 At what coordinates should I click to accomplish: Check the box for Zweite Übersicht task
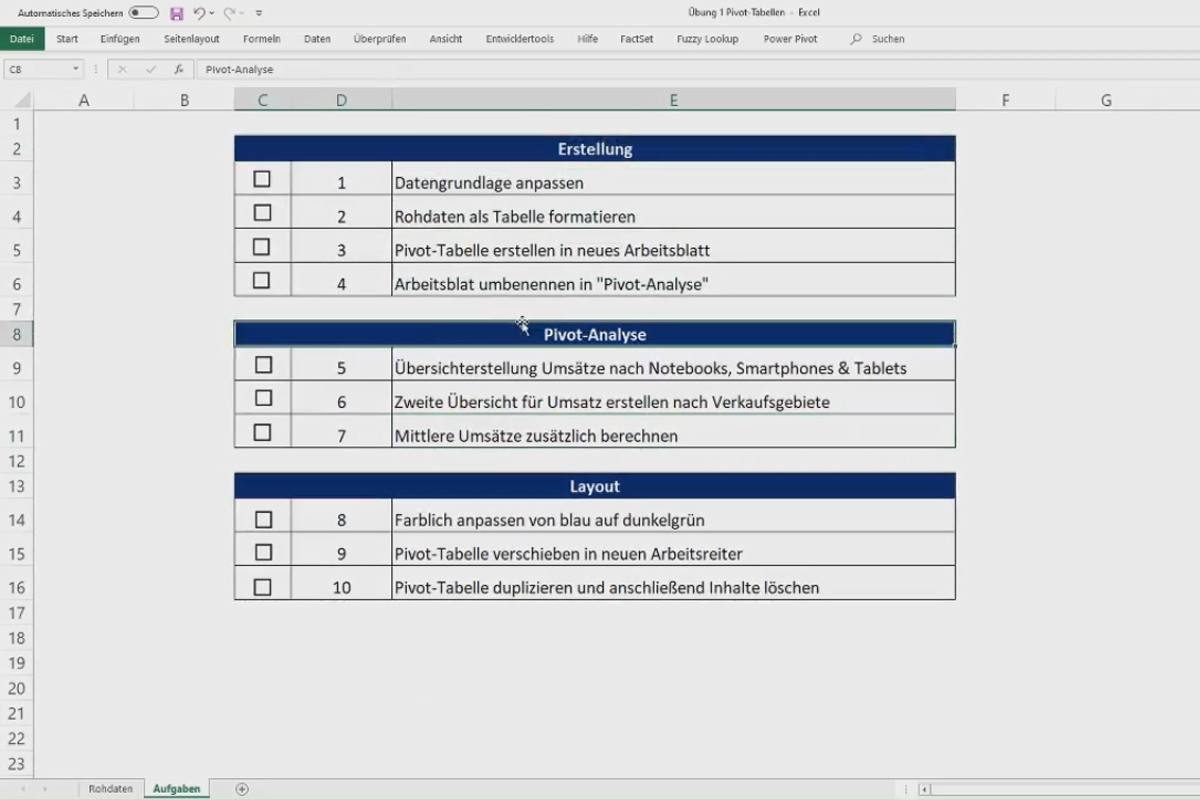(263, 398)
